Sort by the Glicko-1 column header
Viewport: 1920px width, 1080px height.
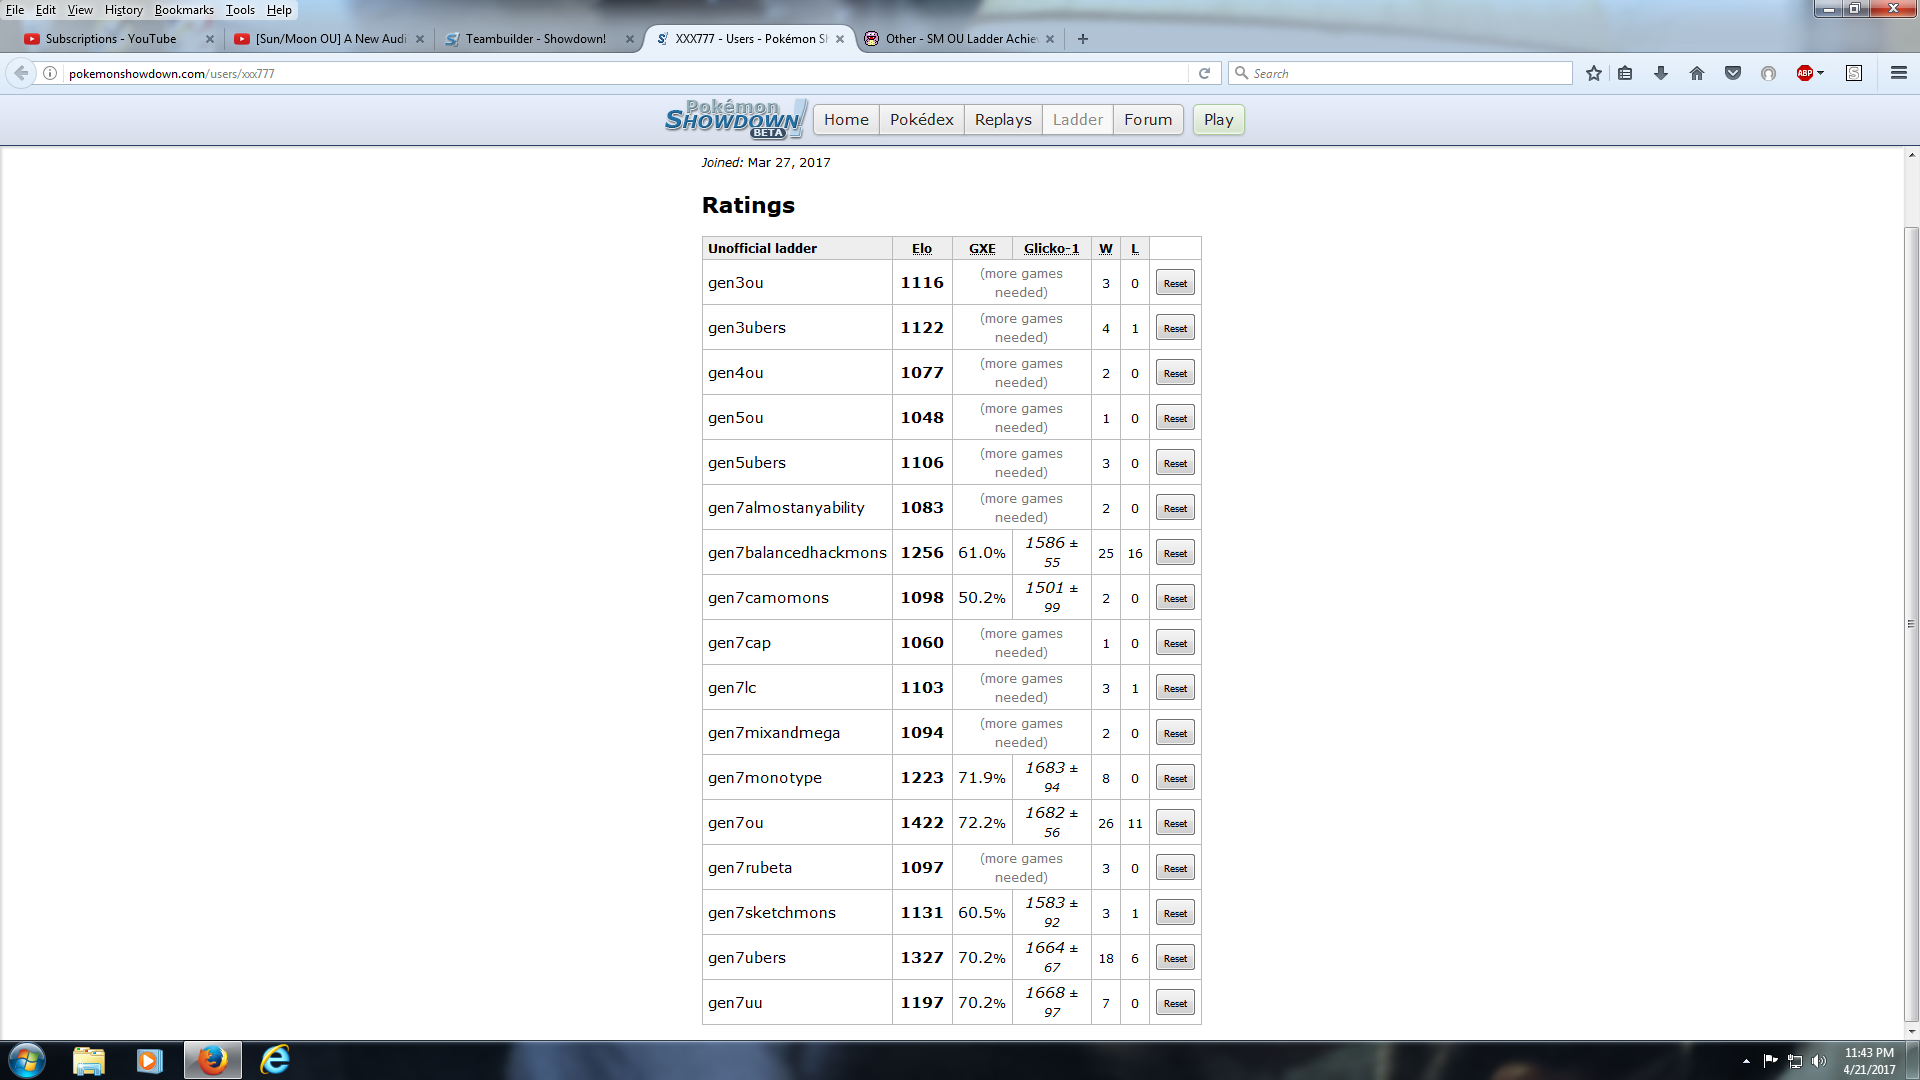click(1051, 249)
